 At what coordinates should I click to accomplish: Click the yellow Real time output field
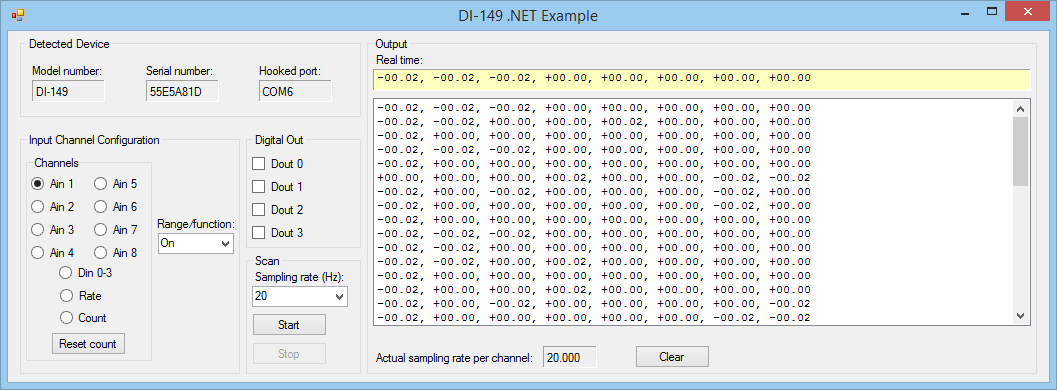(x=702, y=79)
